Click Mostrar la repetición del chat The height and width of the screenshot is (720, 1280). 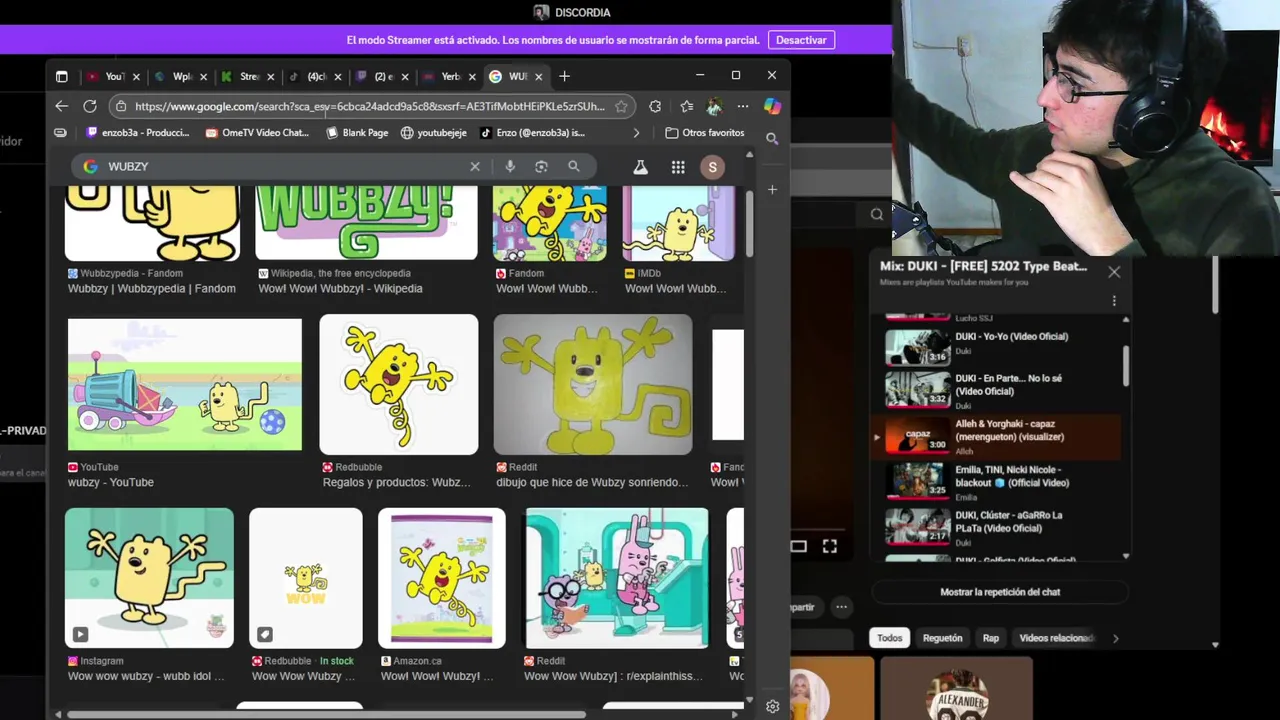point(1000,592)
